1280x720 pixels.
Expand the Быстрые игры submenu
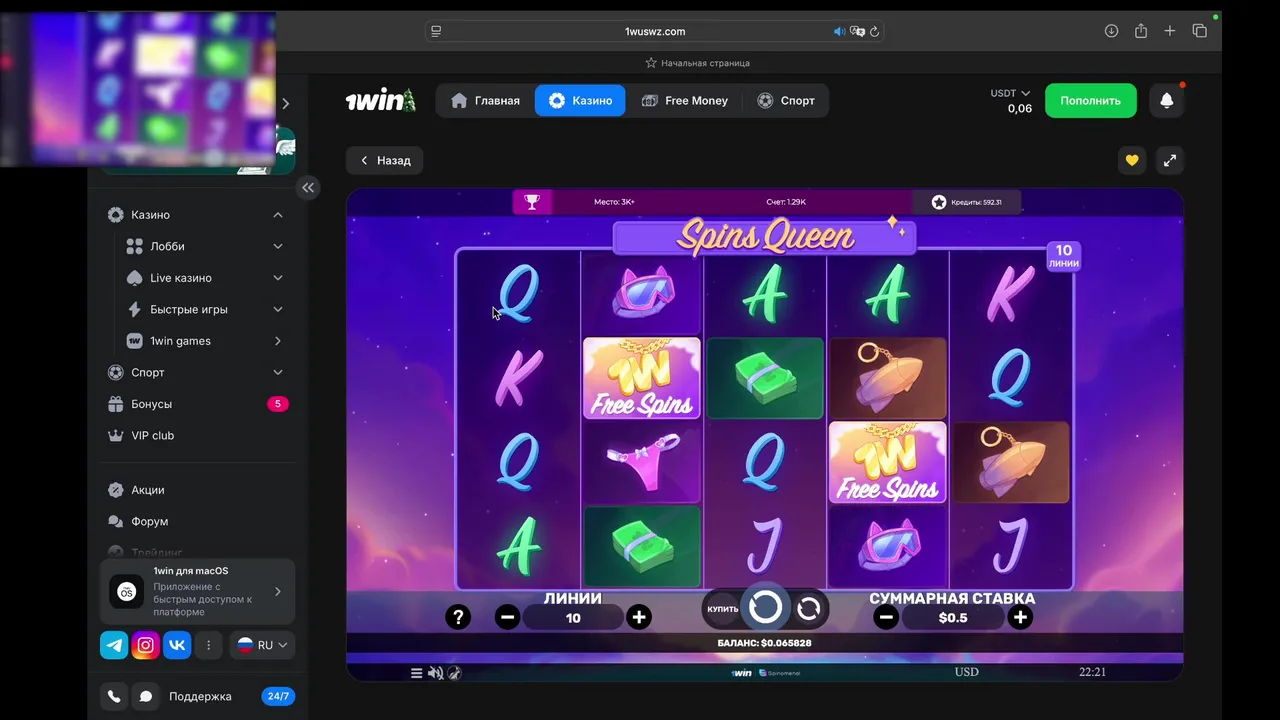(x=278, y=309)
